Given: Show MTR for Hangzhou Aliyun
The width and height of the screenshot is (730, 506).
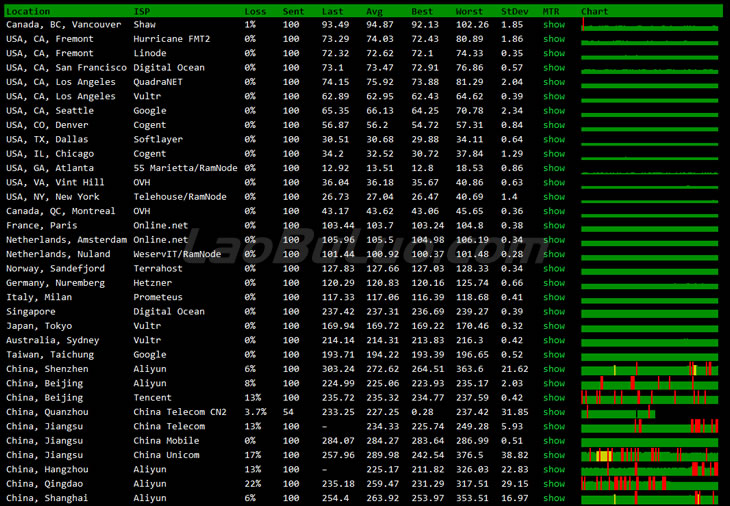Looking at the screenshot, I should [554, 470].
